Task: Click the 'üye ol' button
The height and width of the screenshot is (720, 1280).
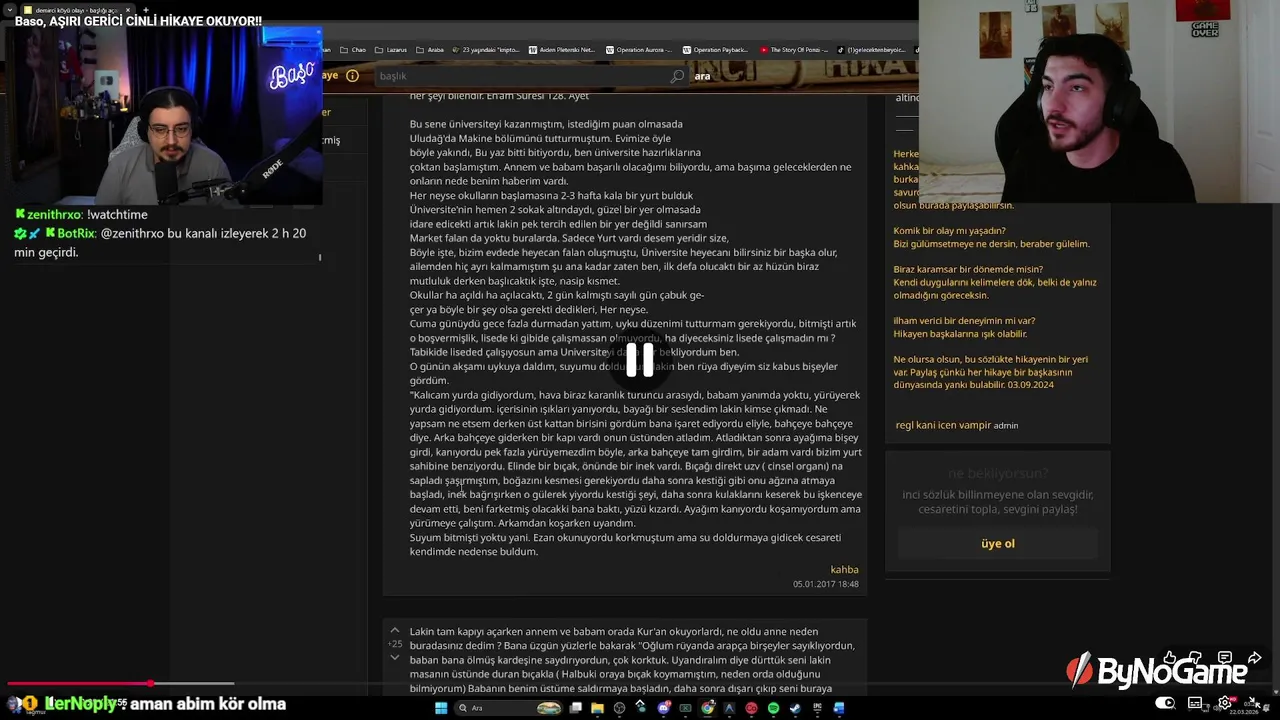Action: (x=998, y=544)
